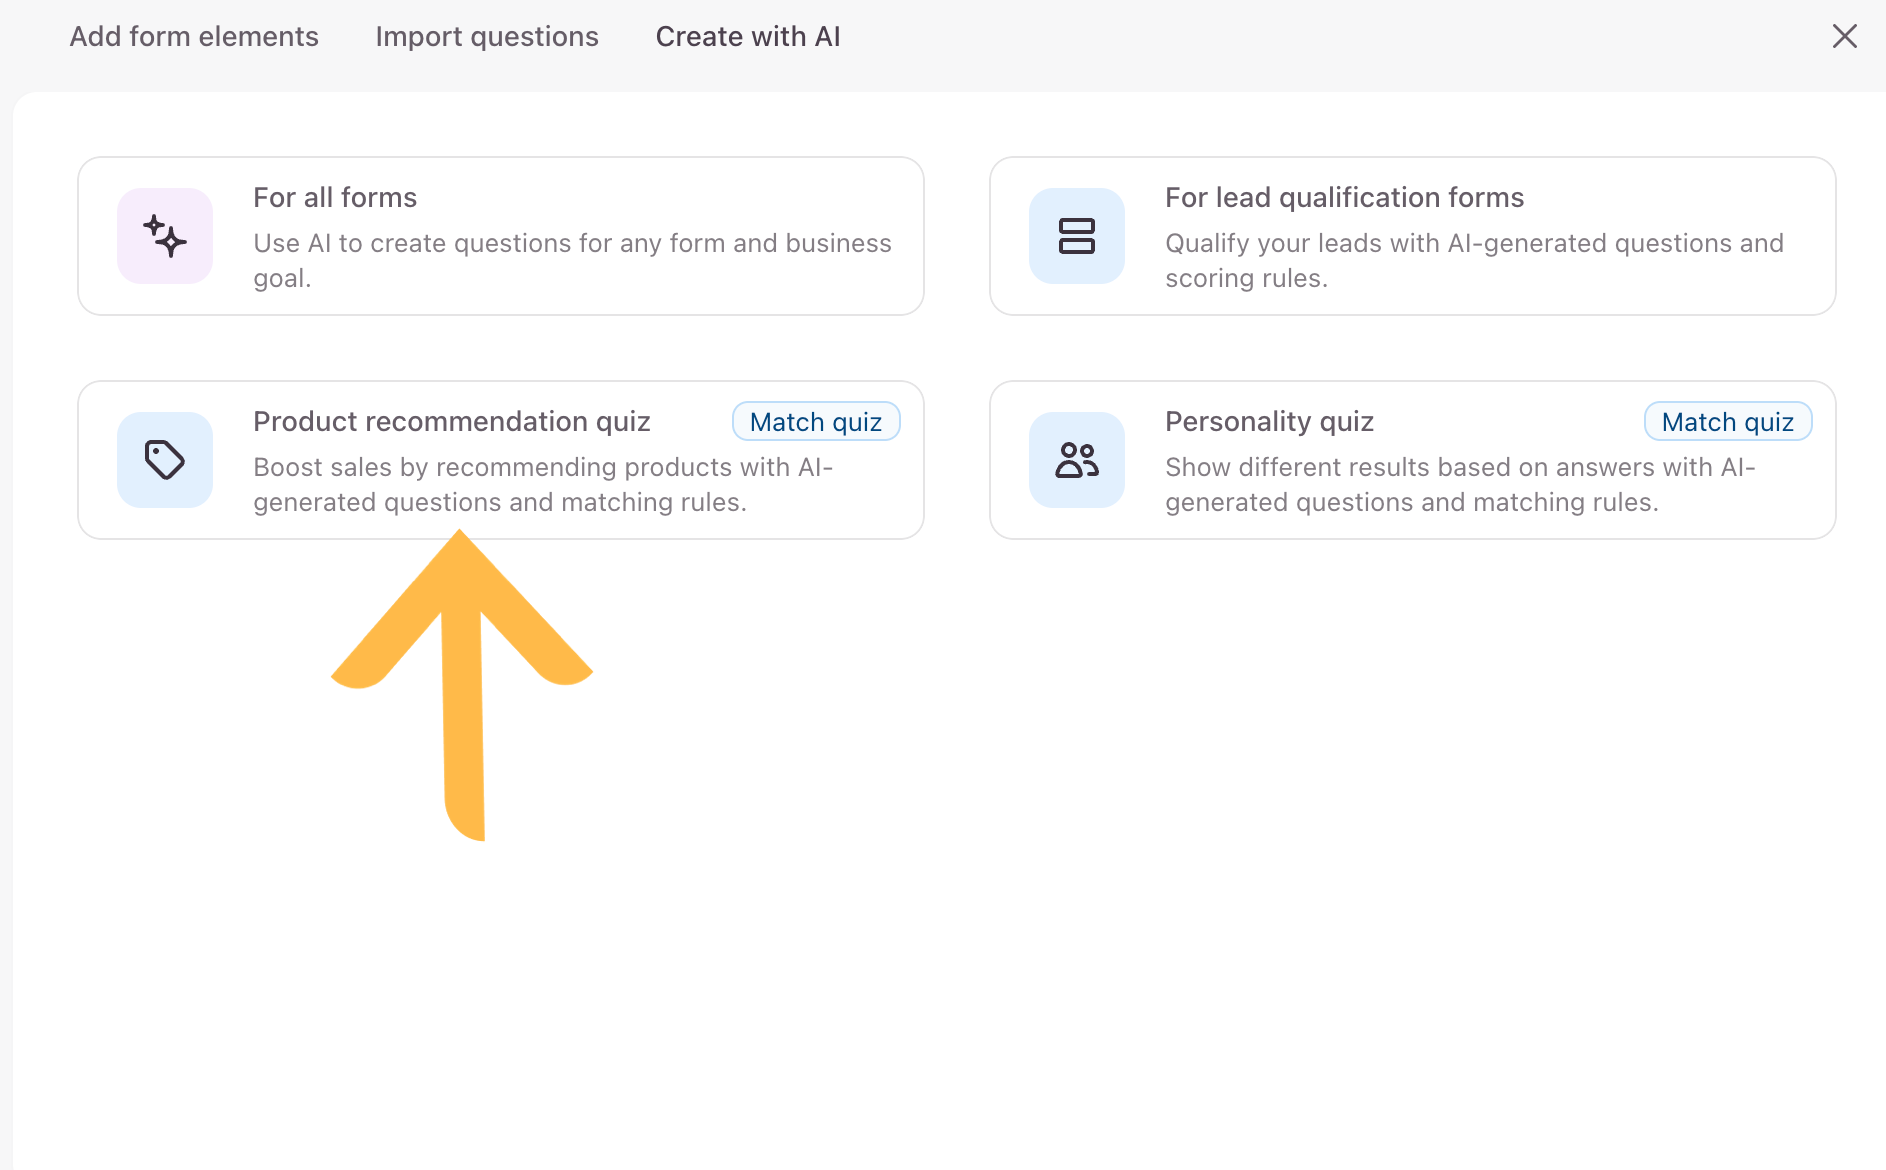The height and width of the screenshot is (1170, 1886).
Task: Choose the For lead qualification forms title
Action: coord(1344,197)
